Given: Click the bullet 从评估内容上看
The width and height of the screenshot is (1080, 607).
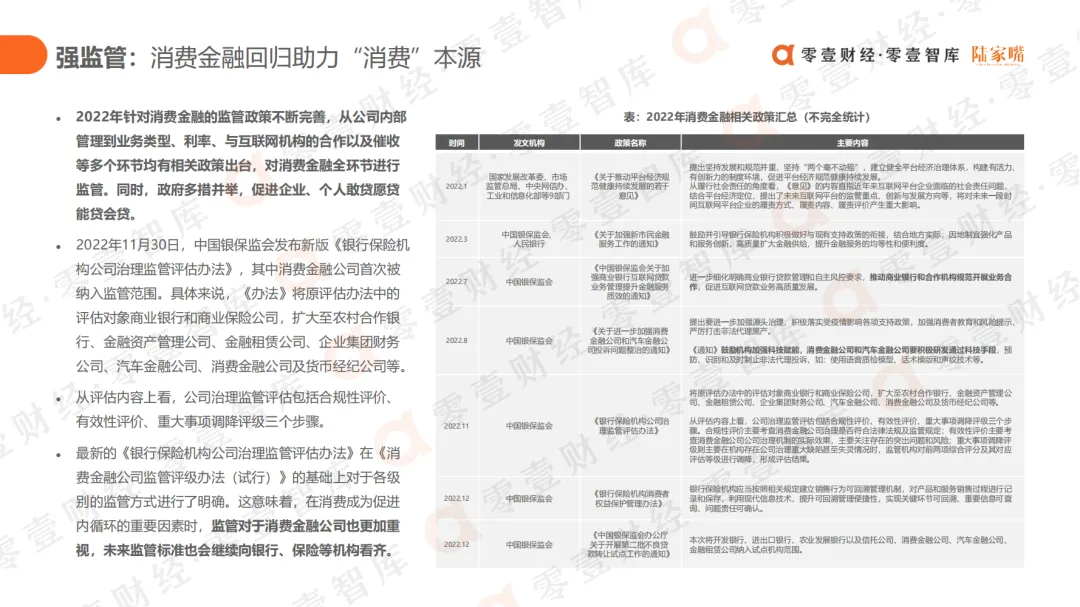Looking at the screenshot, I should pyautogui.click(x=236, y=409).
